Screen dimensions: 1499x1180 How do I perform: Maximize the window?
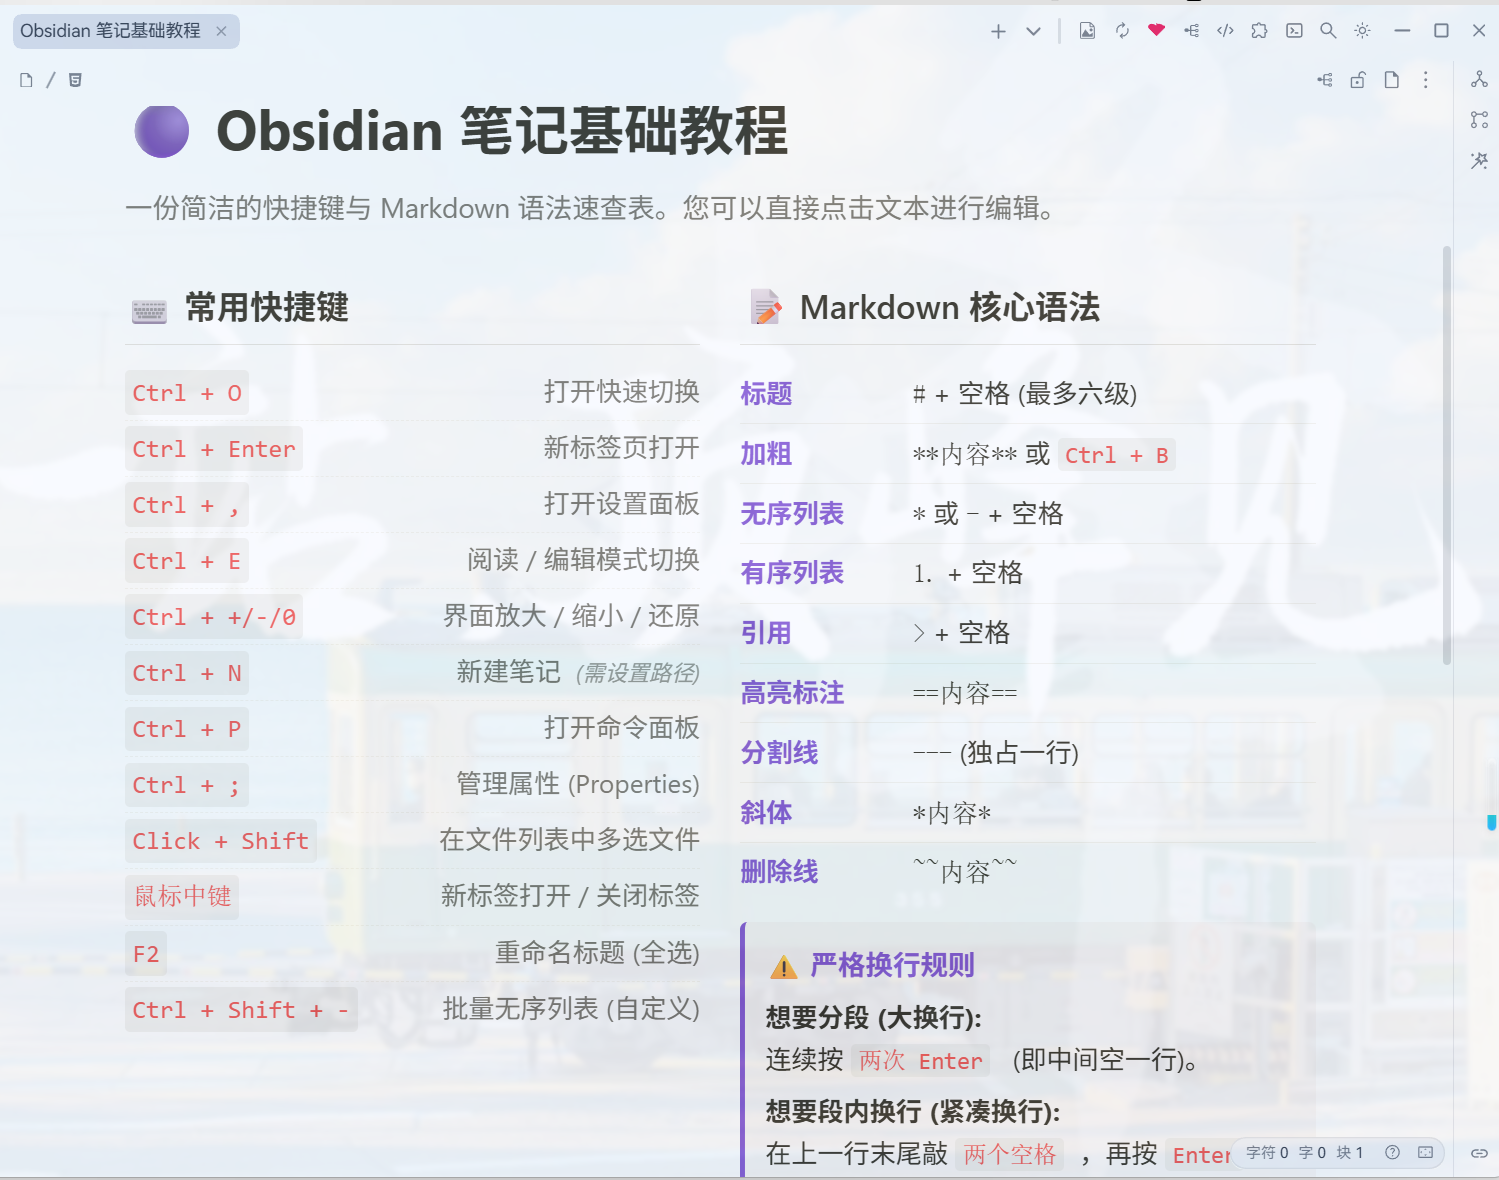click(1441, 31)
